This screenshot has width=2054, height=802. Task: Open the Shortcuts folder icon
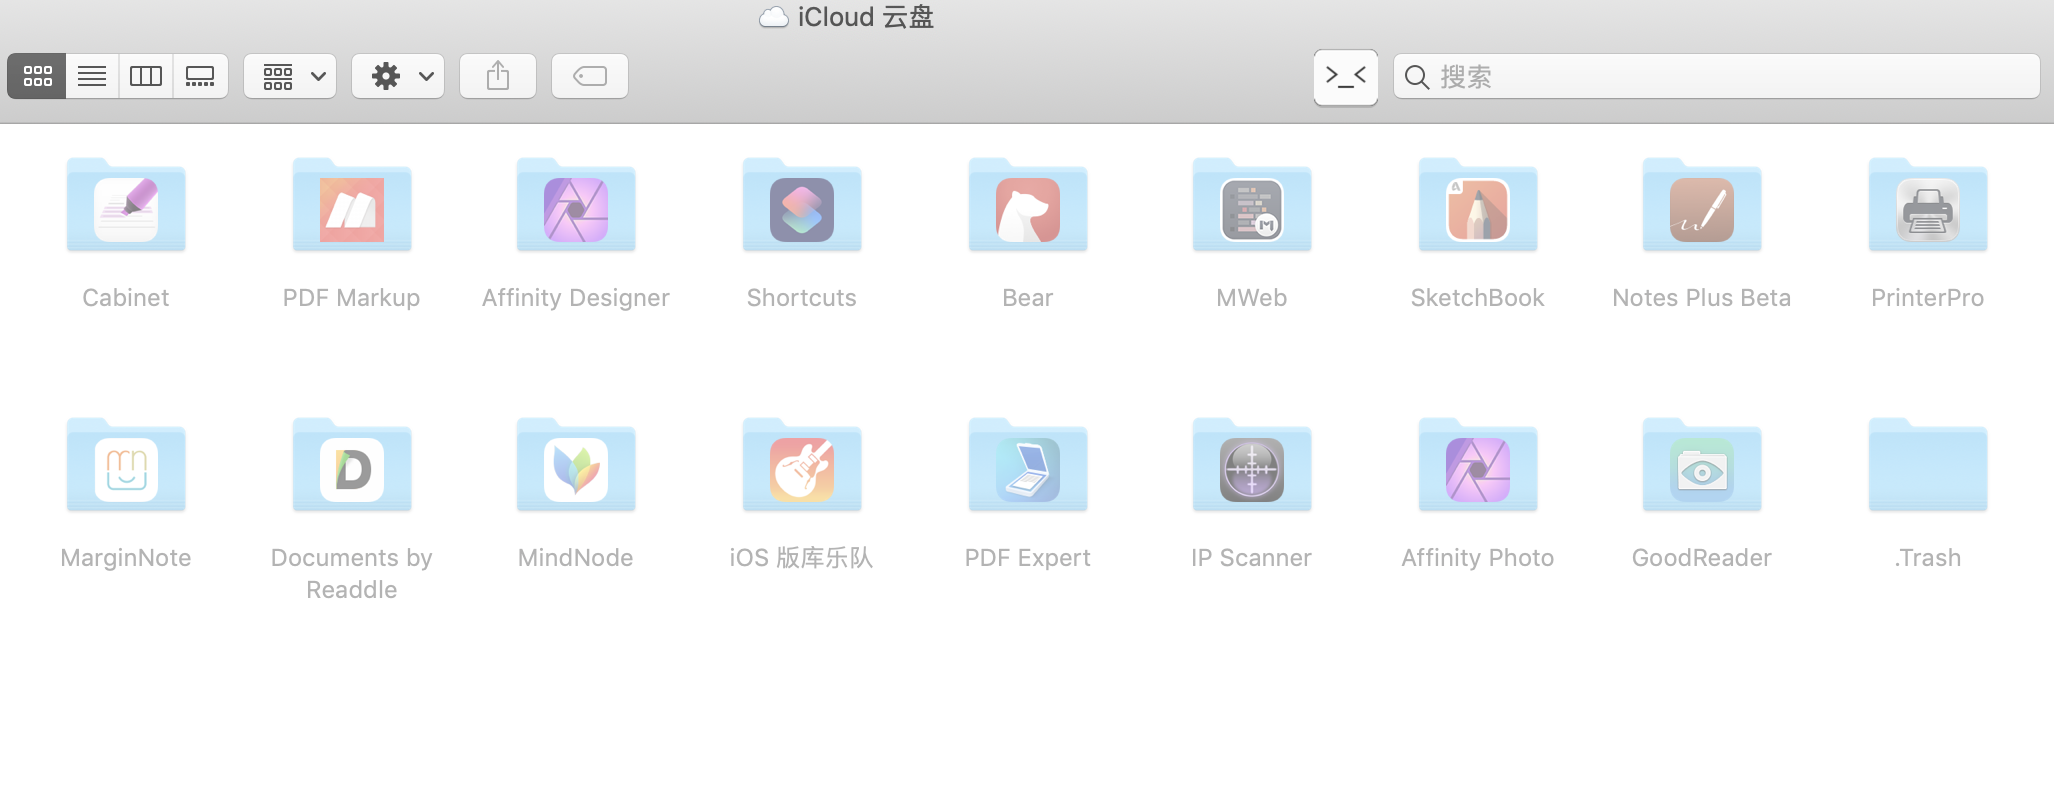coord(802,205)
